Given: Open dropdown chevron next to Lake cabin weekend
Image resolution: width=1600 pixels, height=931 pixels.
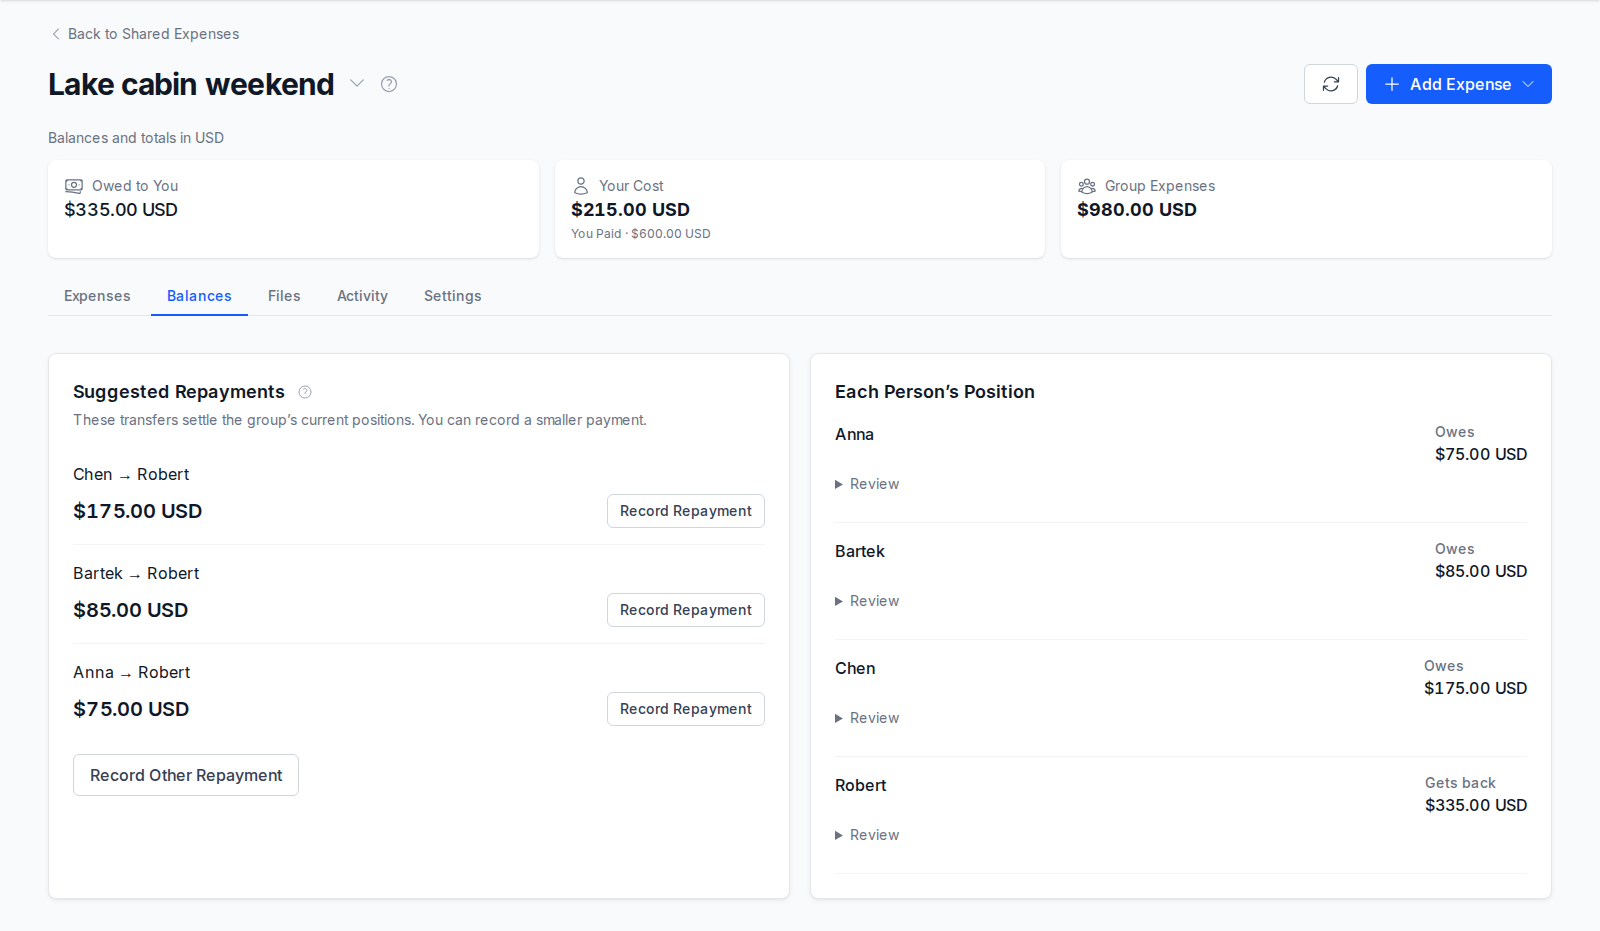Looking at the screenshot, I should [357, 84].
